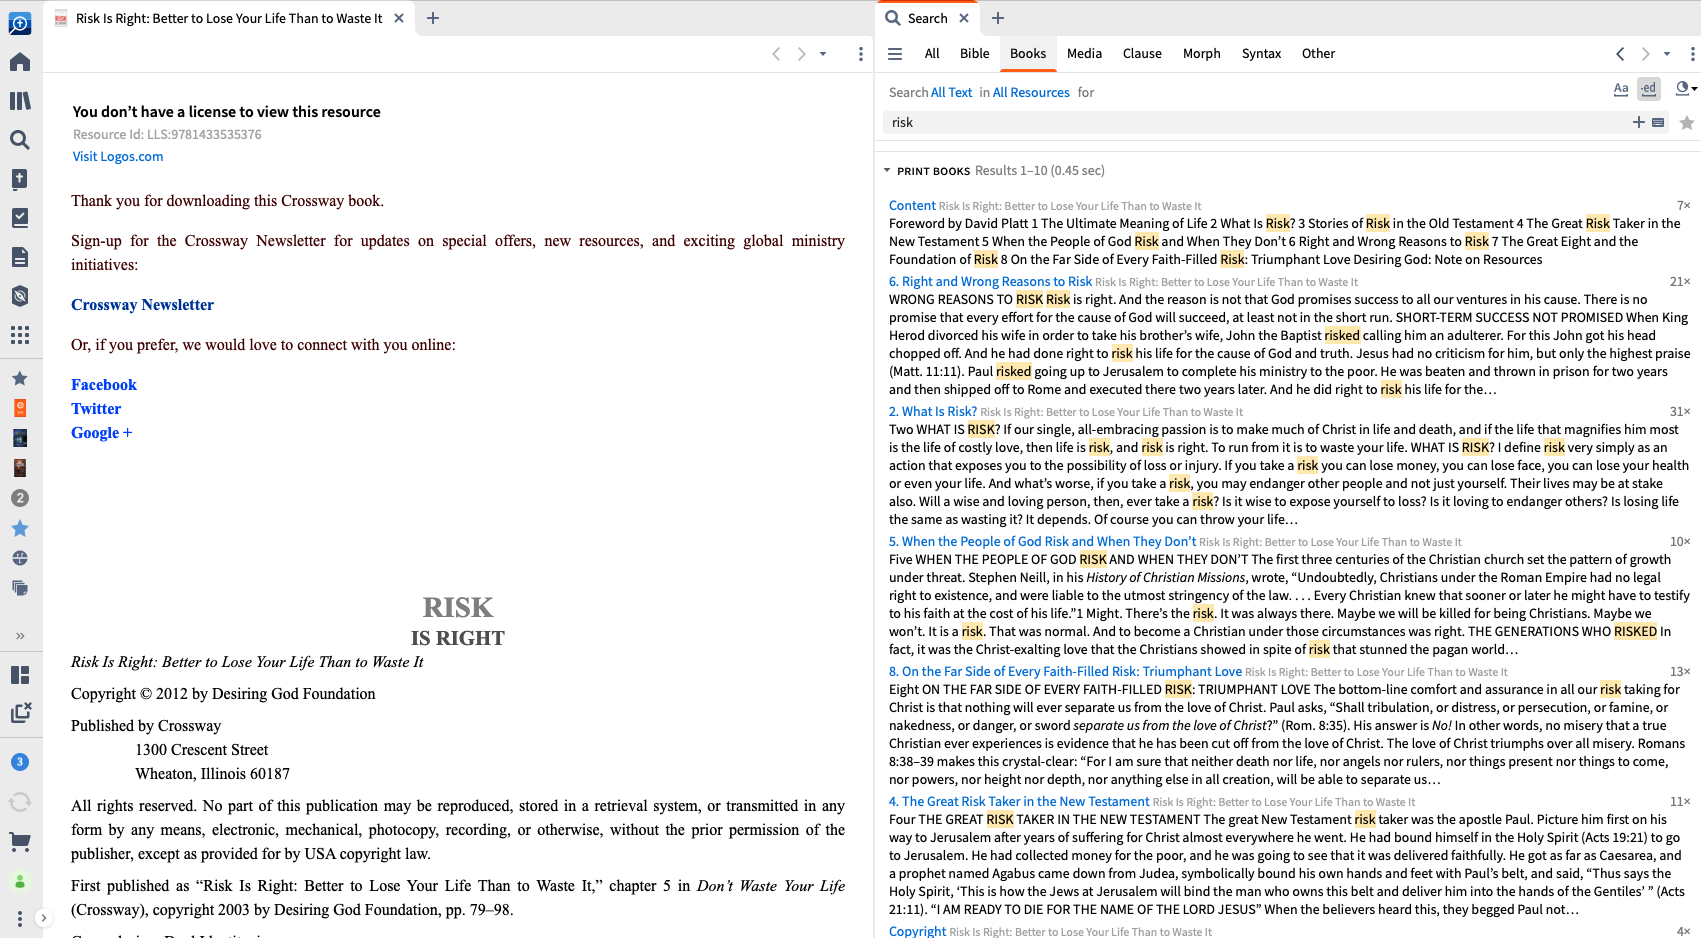Select the Bible search tab
This screenshot has width=1701, height=938.
click(x=975, y=54)
